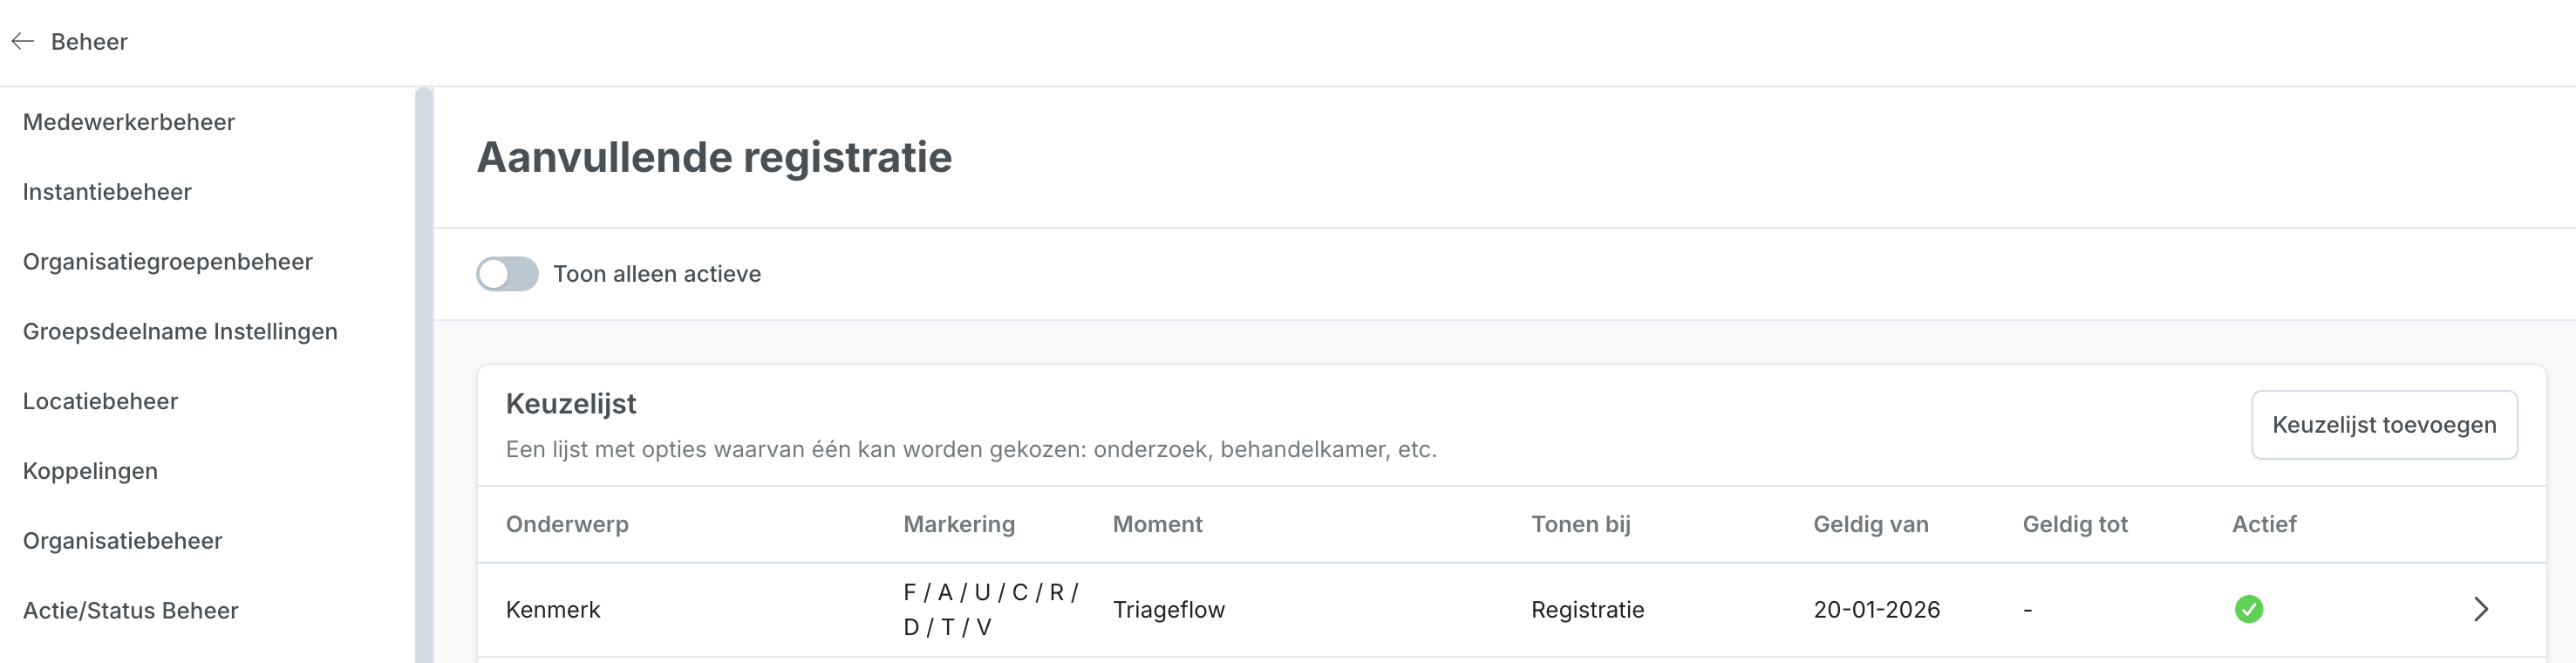Image resolution: width=2576 pixels, height=663 pixels.
Task: Click the Geldig van column header
Action: click(x=1870, y=524)
